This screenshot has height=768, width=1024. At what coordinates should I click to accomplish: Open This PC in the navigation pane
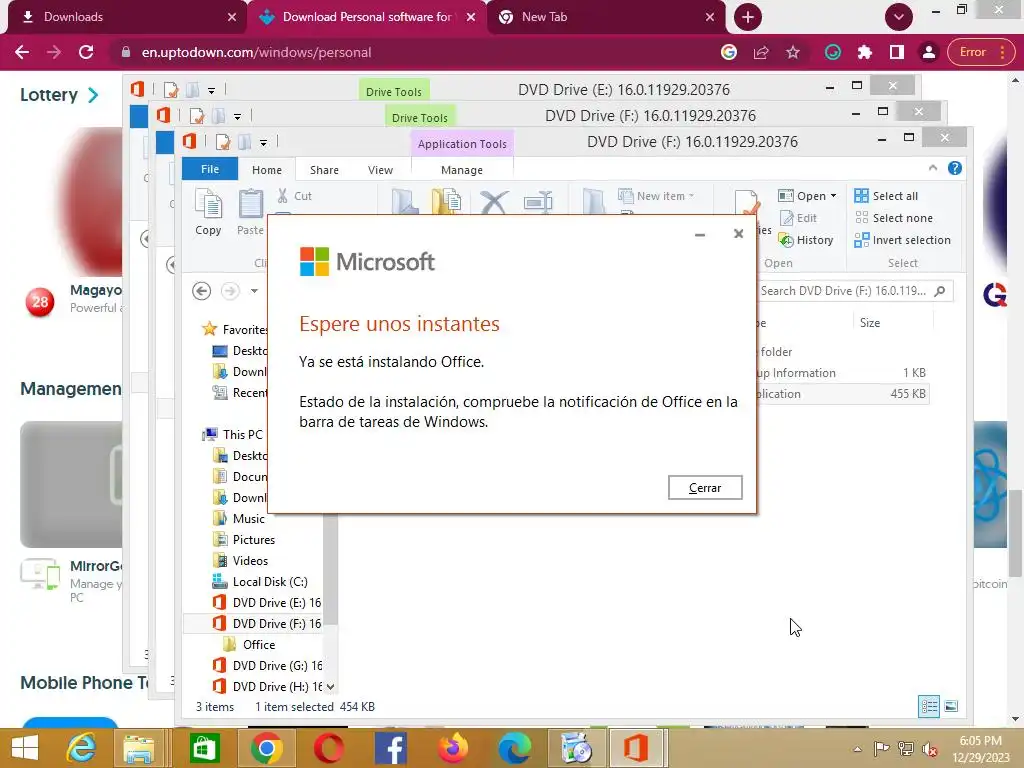(x=233, y=434)
